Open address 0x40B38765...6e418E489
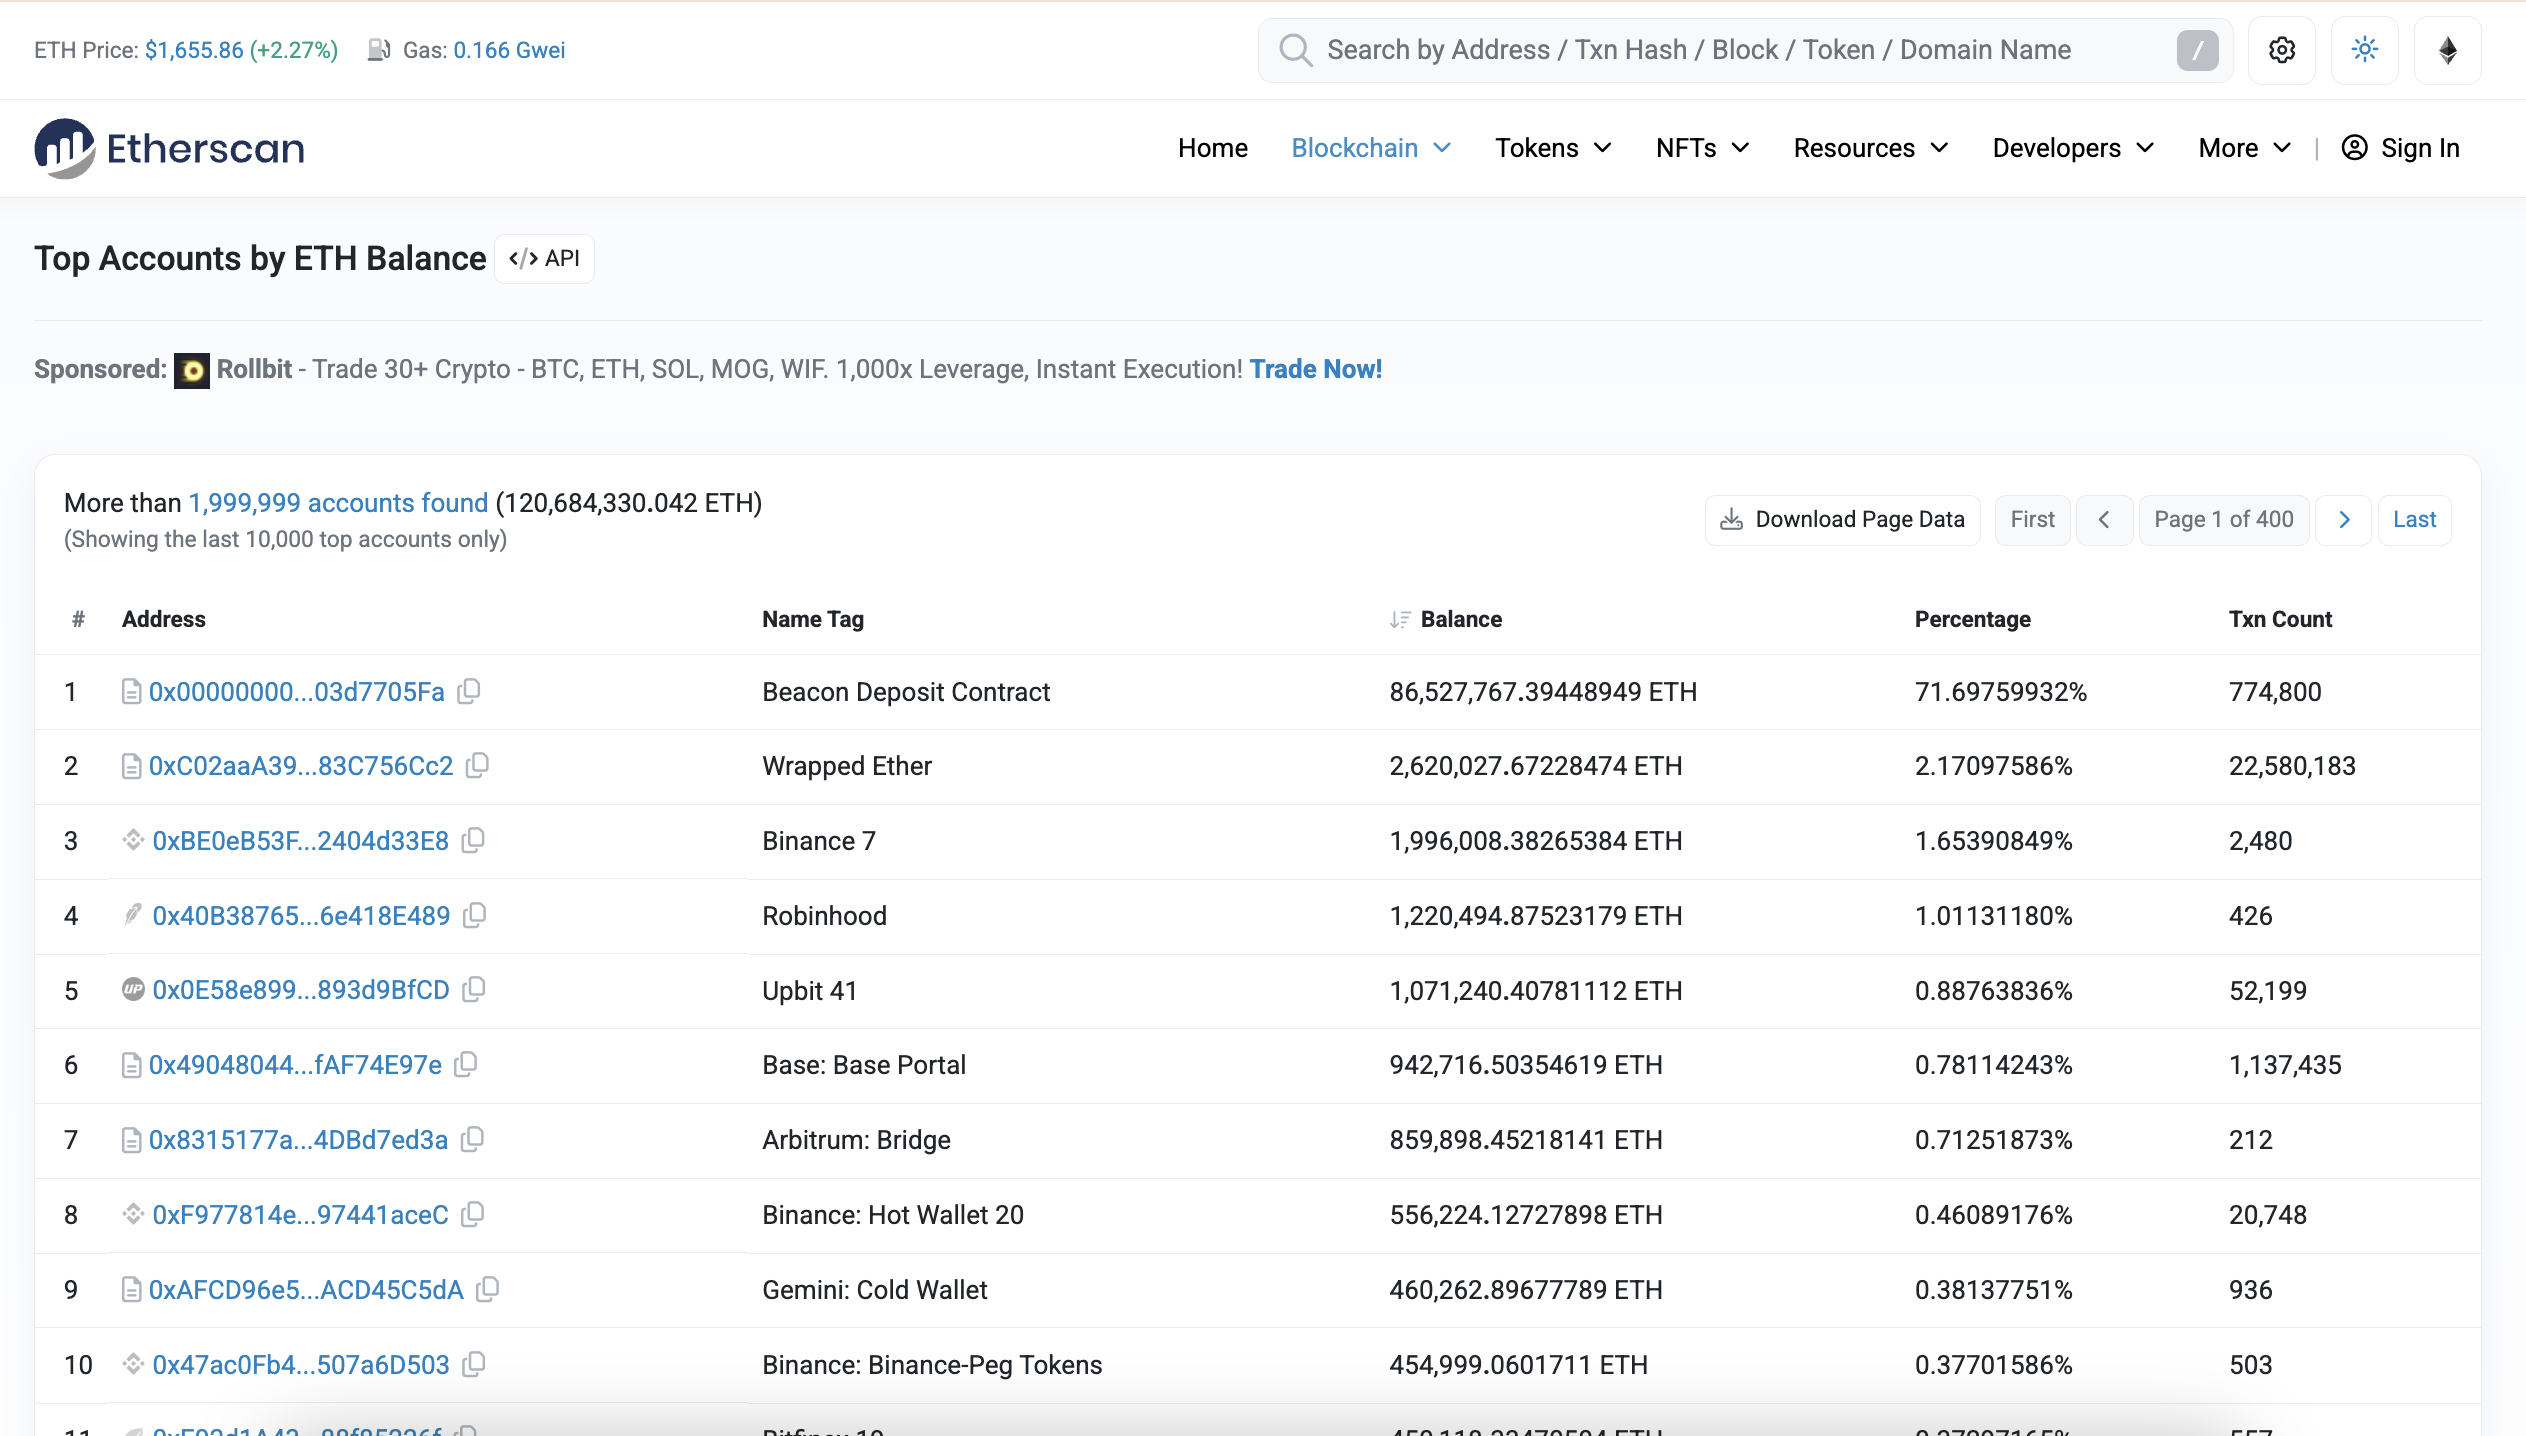Viewport: 2526px width, 1436px height. (x=301, y=916)
